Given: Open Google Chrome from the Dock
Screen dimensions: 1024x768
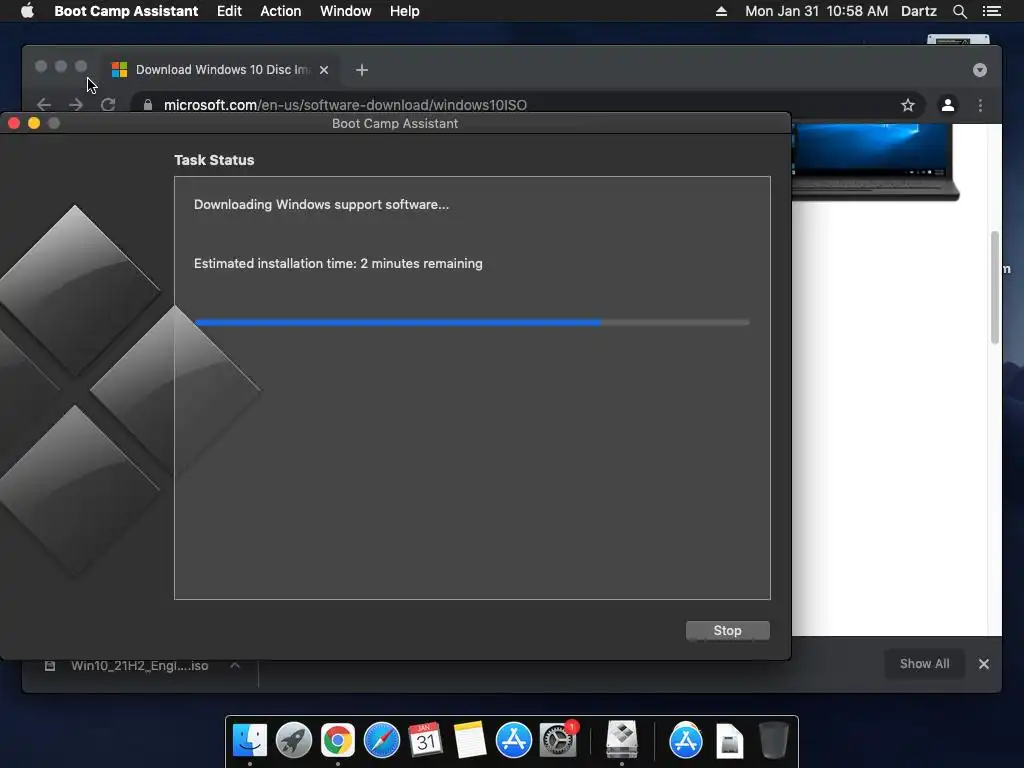Looking at the screenshot, I should click(338, 740).
